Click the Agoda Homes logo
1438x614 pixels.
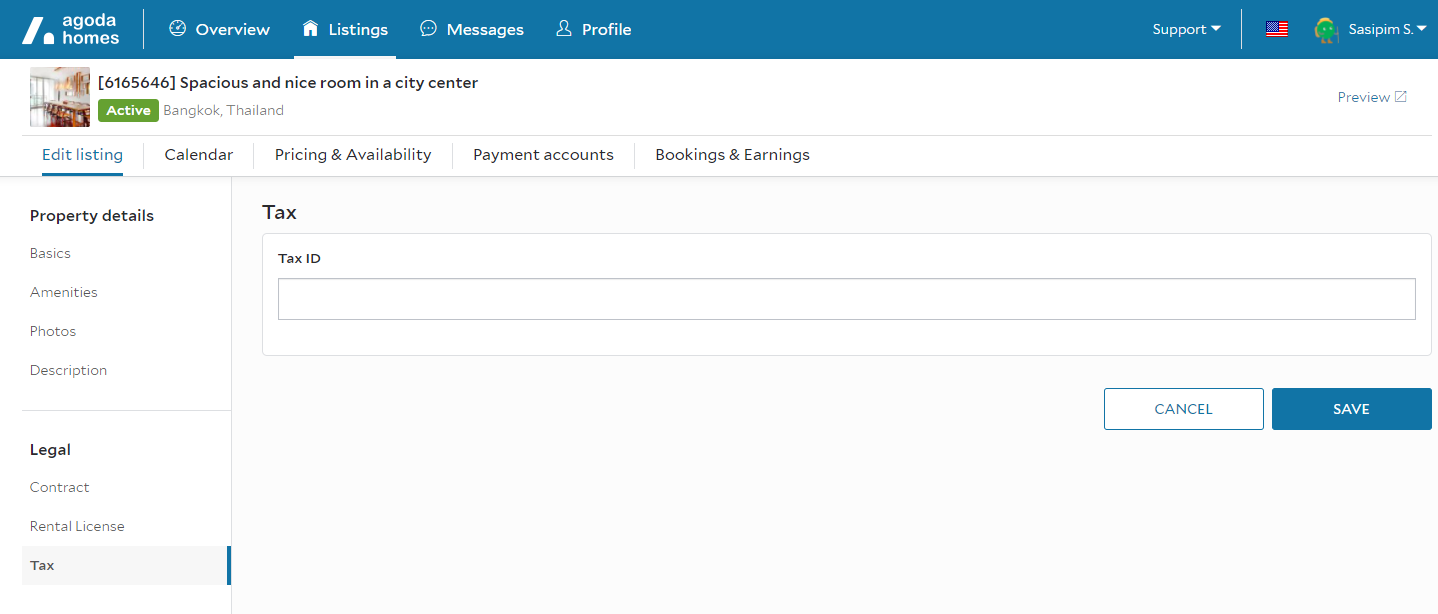click(70, 30)
